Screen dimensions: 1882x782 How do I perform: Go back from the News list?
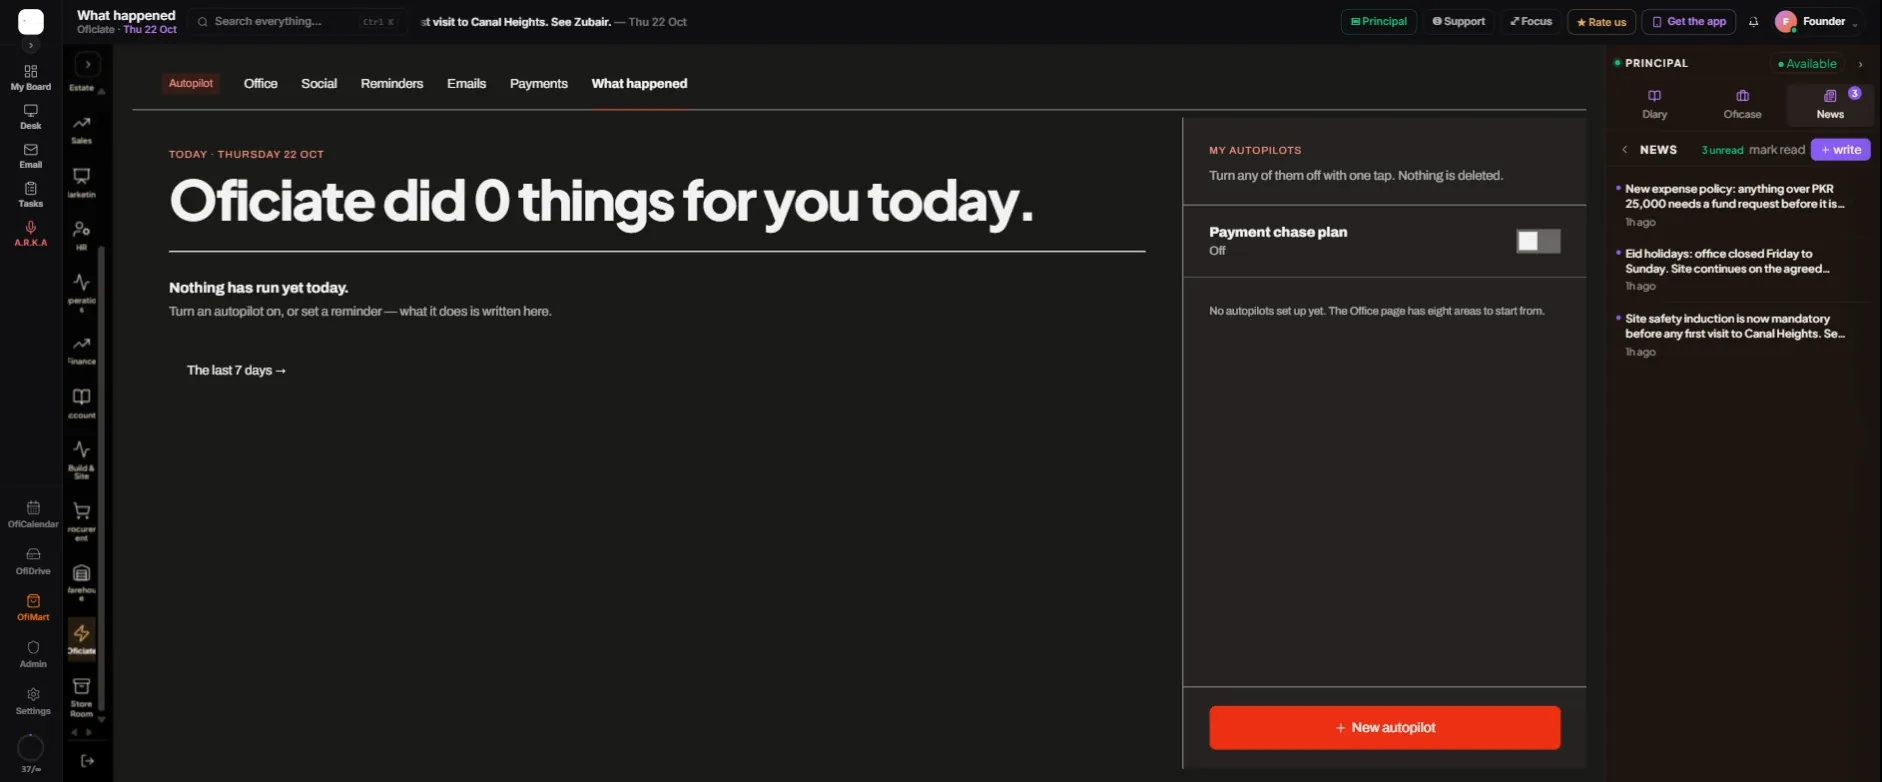(x=1625, y=150)
